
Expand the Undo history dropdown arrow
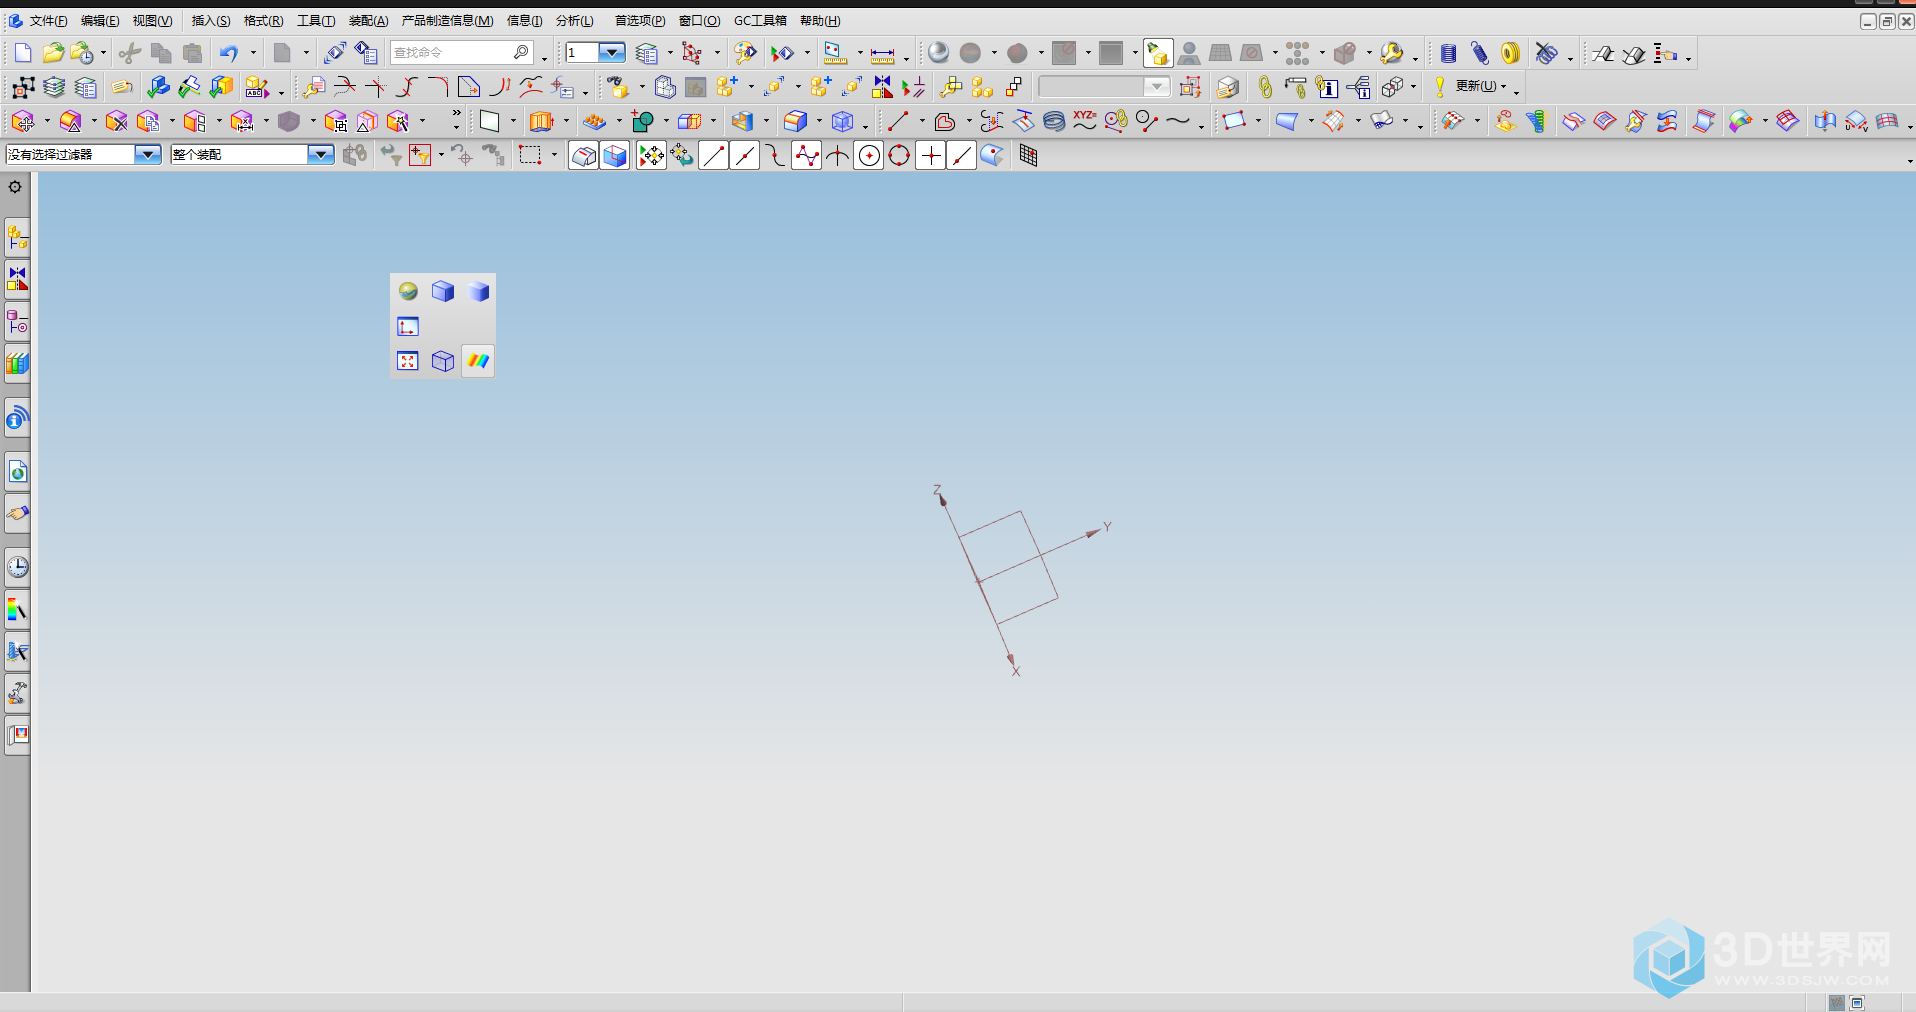tap(253, 53)
